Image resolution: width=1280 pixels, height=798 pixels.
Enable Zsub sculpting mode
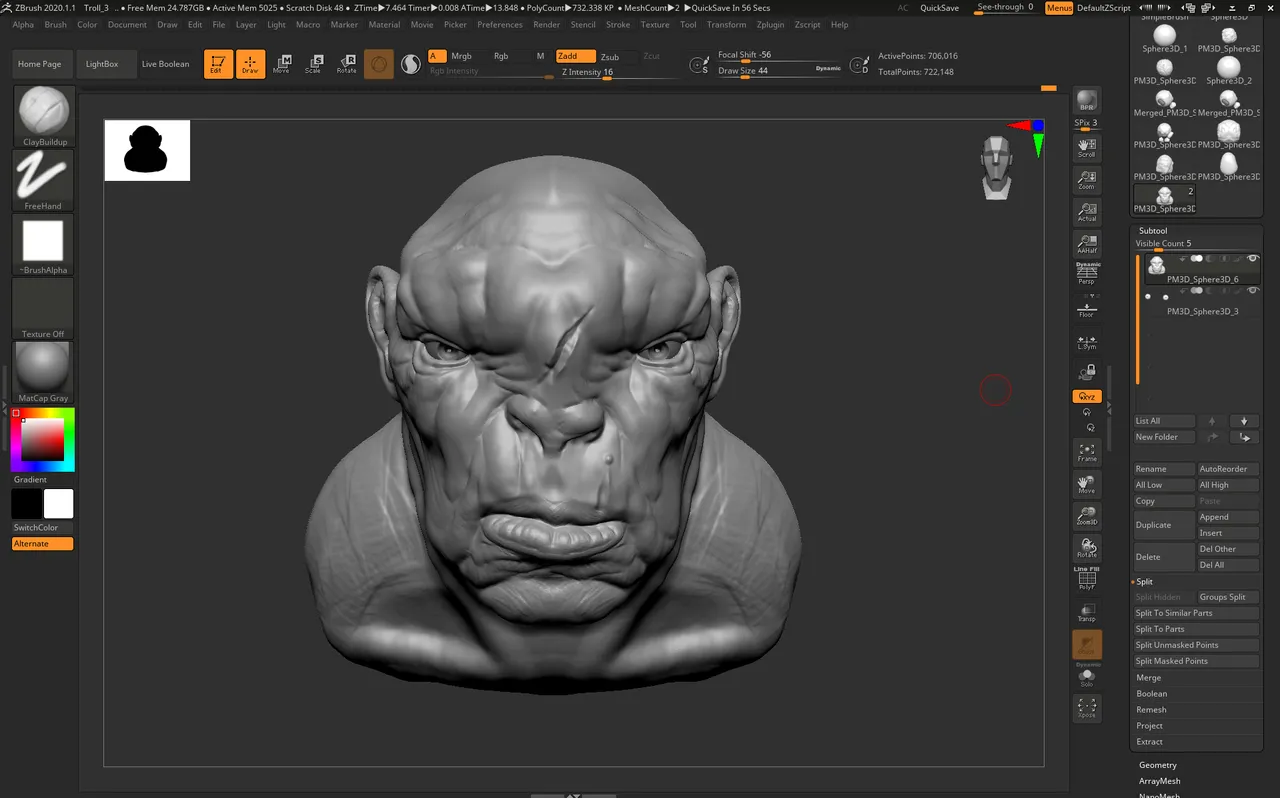(610, 57)
